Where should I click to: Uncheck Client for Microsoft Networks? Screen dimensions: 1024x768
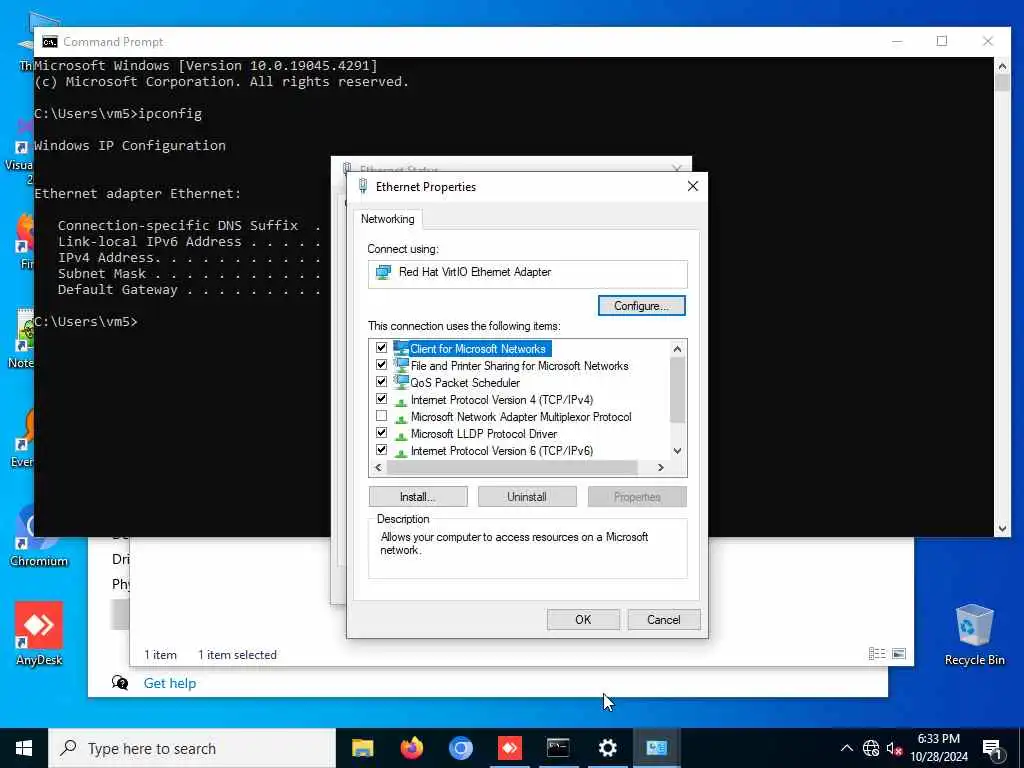[381, 348]
